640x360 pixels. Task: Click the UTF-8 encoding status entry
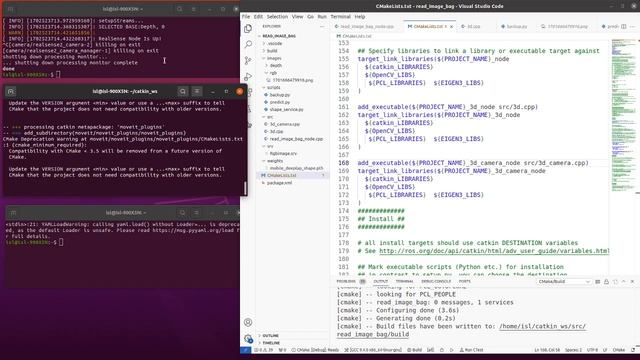point(592,350)
